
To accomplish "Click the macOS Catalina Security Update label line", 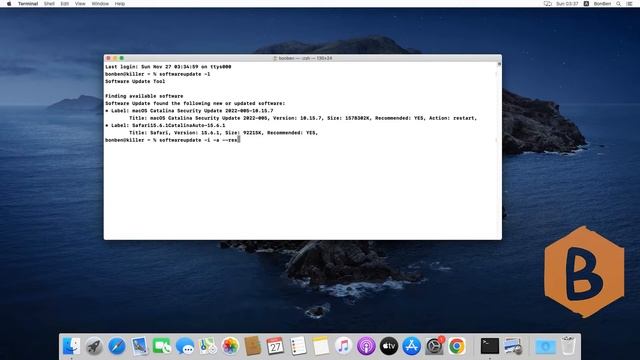I will (189, 111).
